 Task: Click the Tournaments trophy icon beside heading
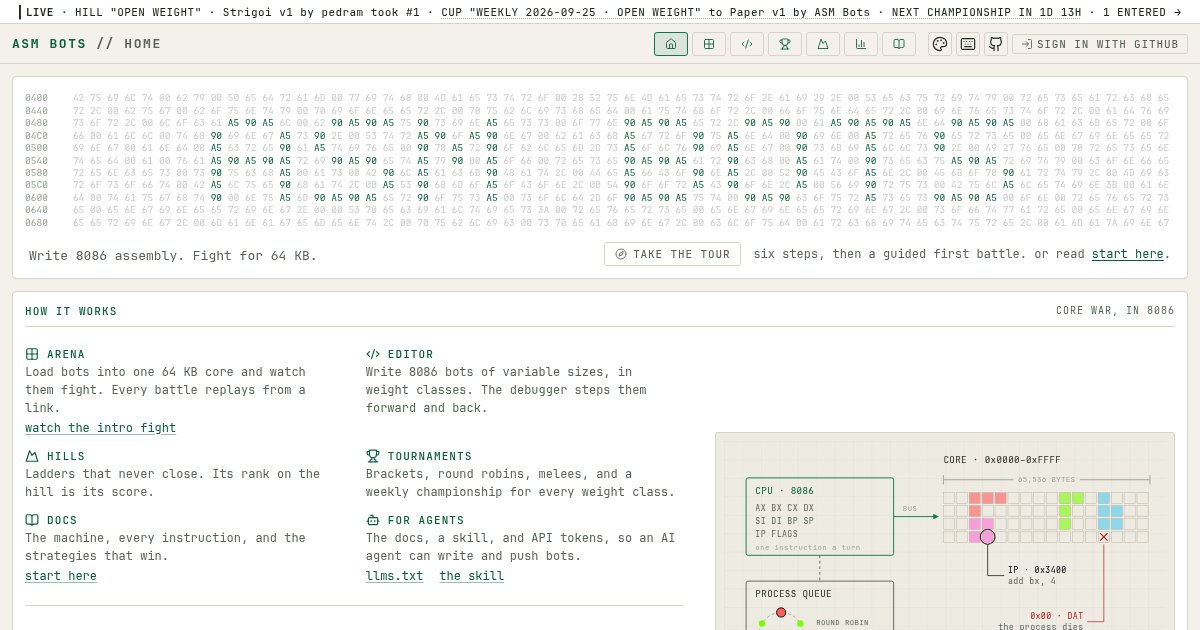[373, 456]
